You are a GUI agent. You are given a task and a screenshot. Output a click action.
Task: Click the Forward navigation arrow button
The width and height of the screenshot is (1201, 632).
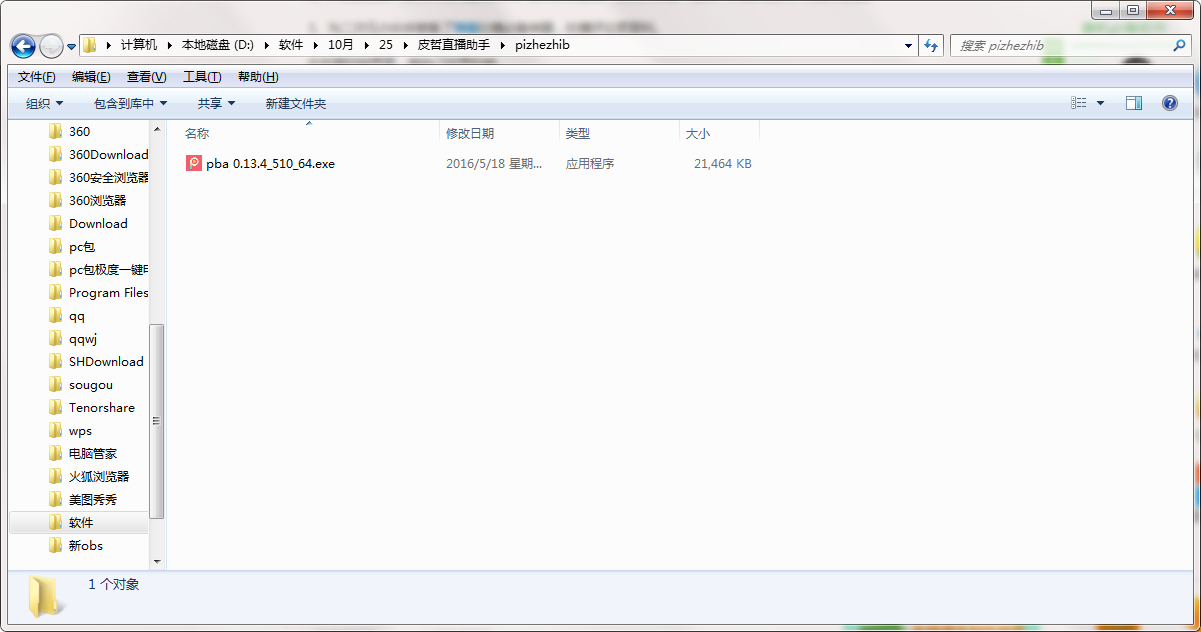point(51,46)
